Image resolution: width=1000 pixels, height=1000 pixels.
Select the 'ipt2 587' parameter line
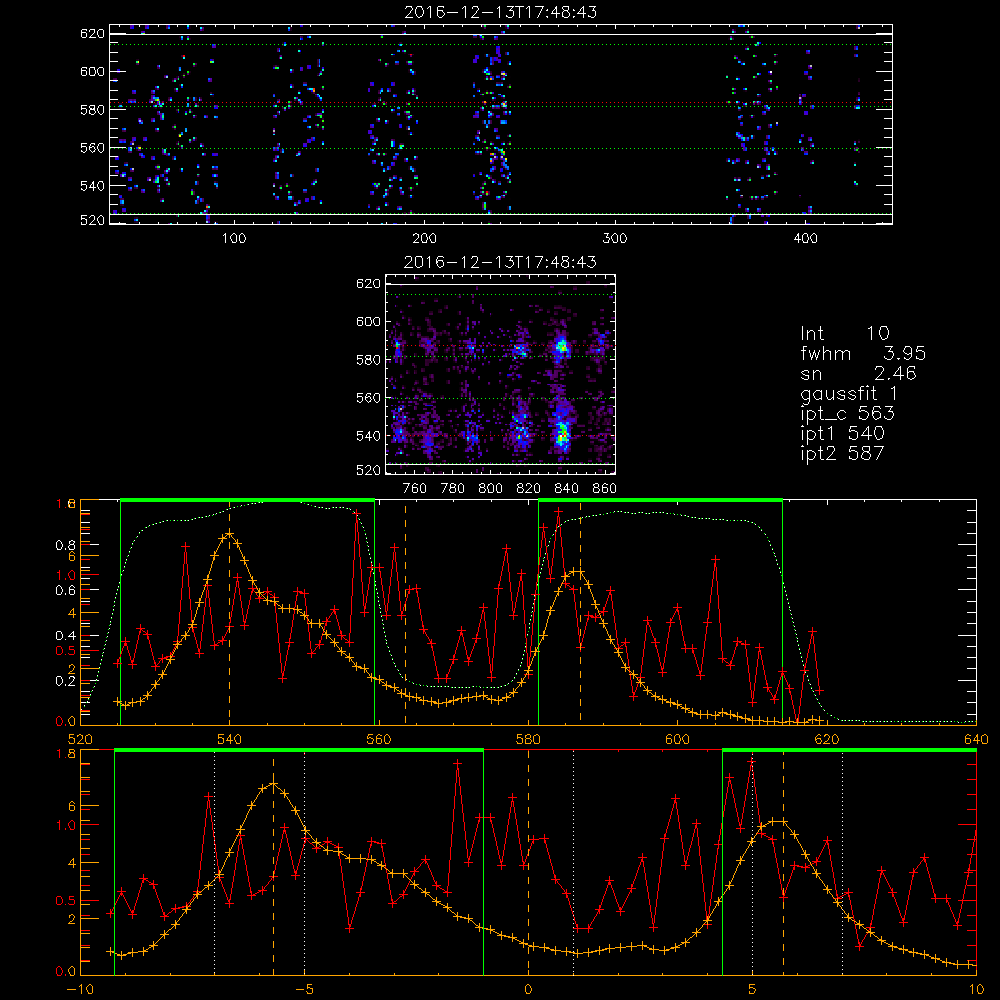842,453
